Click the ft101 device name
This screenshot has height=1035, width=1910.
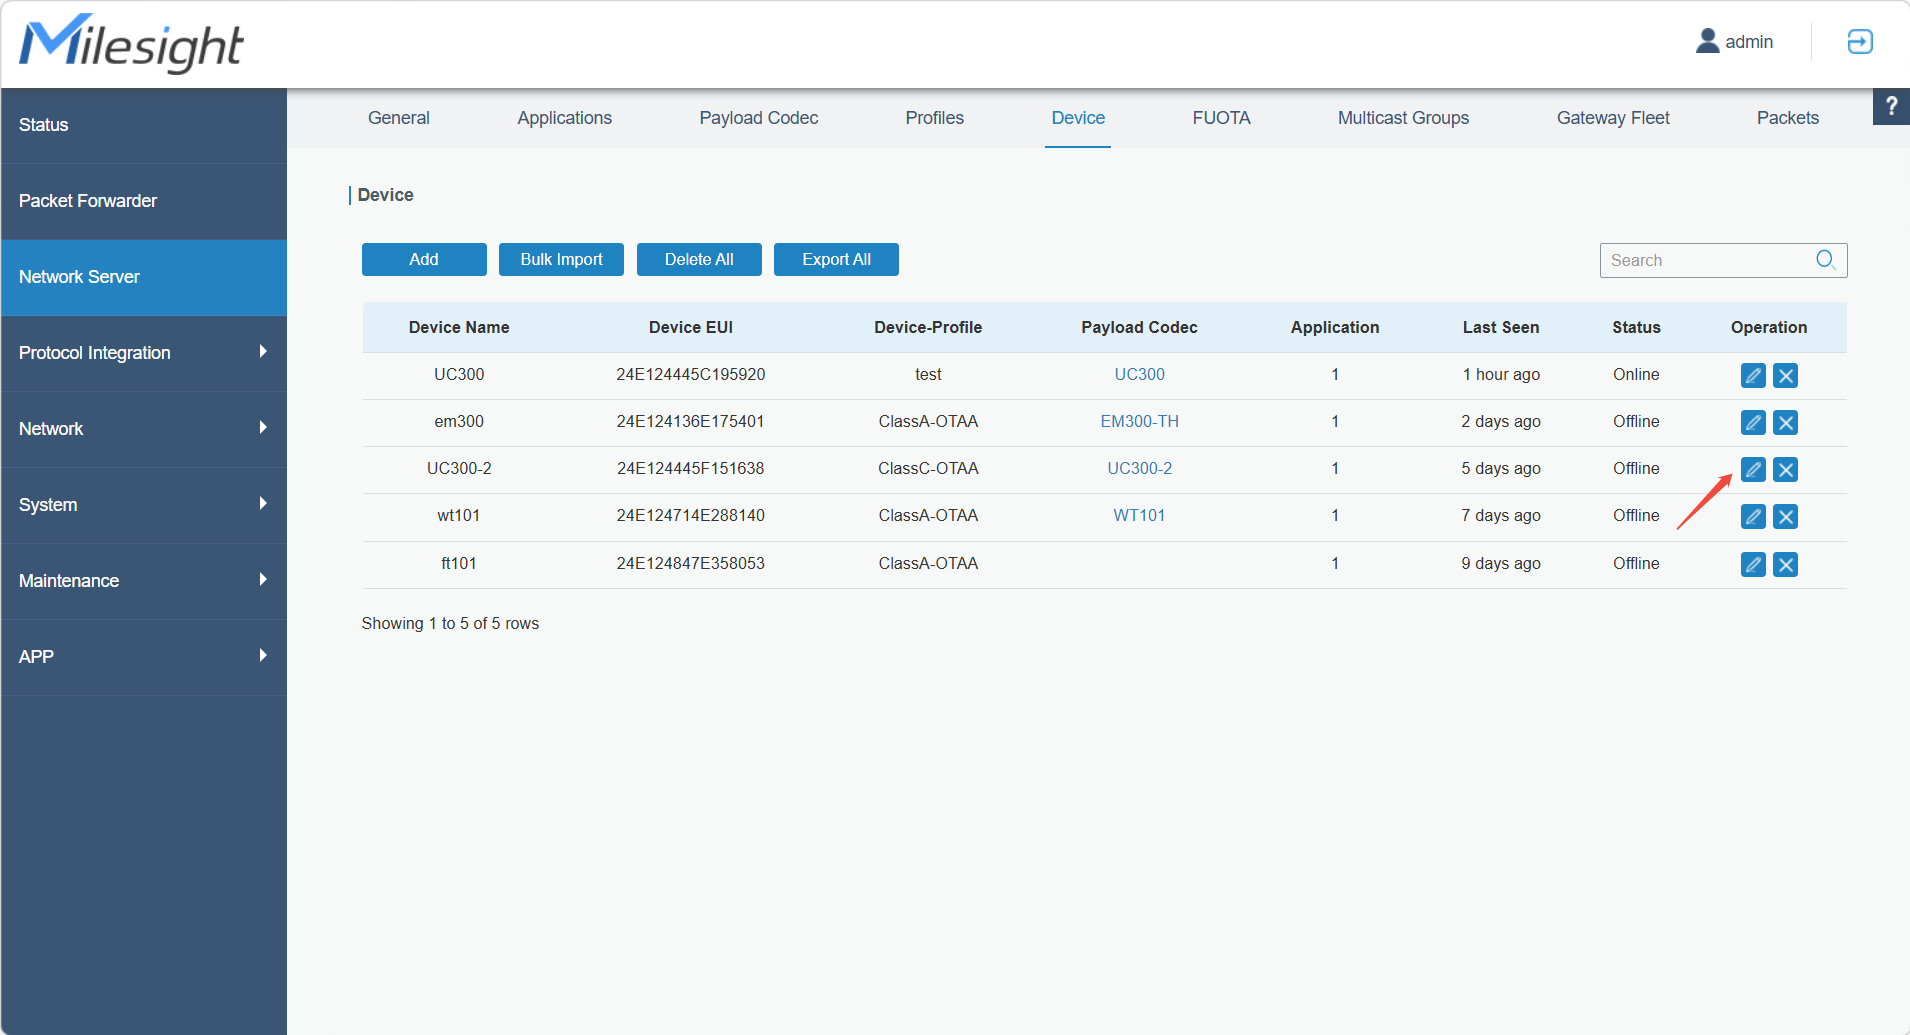[459, 563]
